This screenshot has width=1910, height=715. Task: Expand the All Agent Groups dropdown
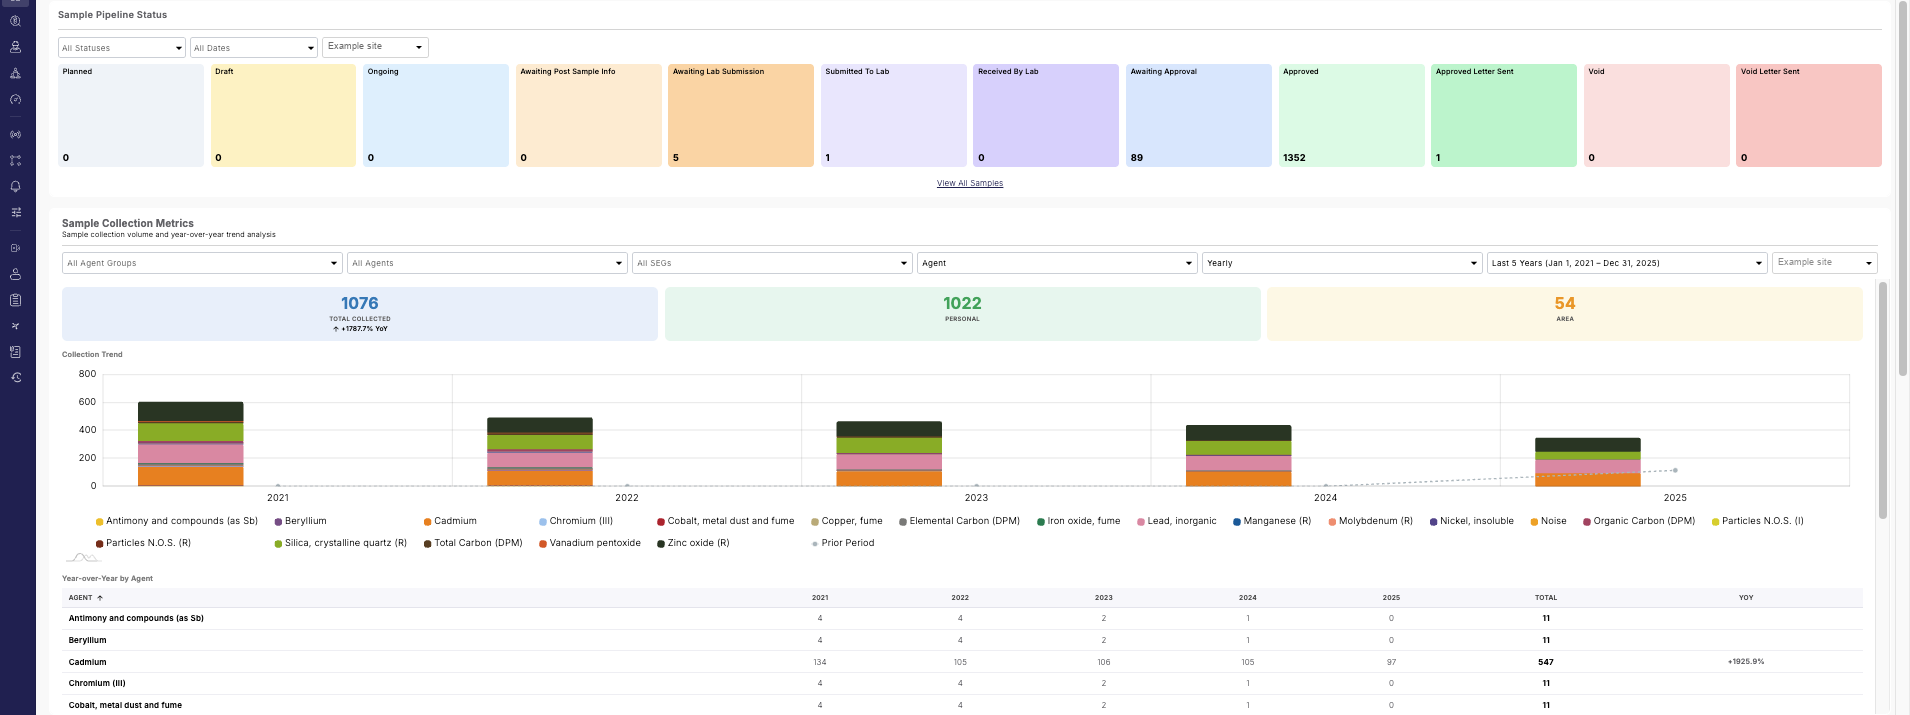click(203, 263)
